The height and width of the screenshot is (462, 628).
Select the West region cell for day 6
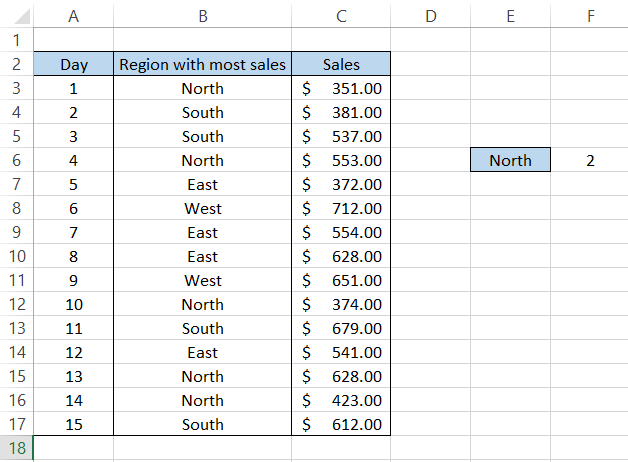click(x=203, y=208)
